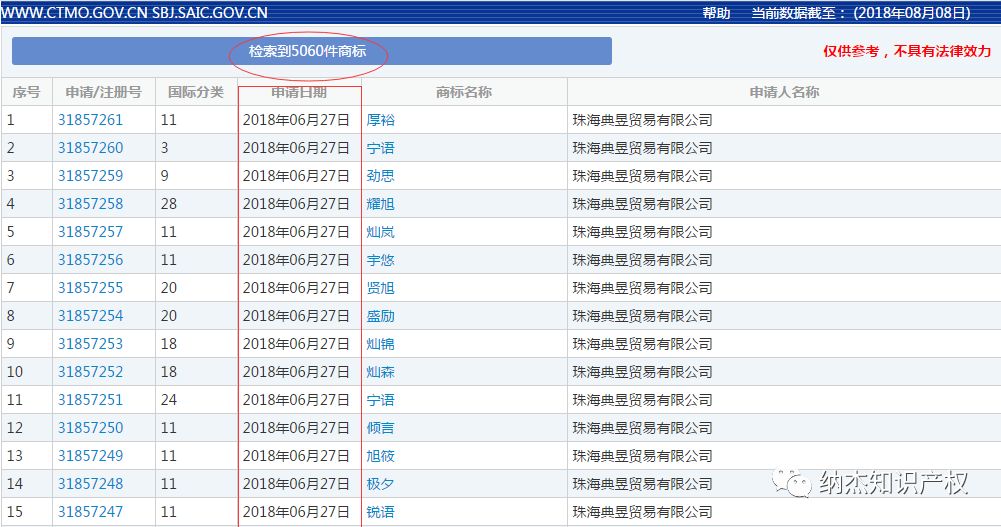Image resolution: width=1001 pixels, height=527 pixels.
Task: Click the WeChat logo icon in the watermark
Action: tap(799, 484)
